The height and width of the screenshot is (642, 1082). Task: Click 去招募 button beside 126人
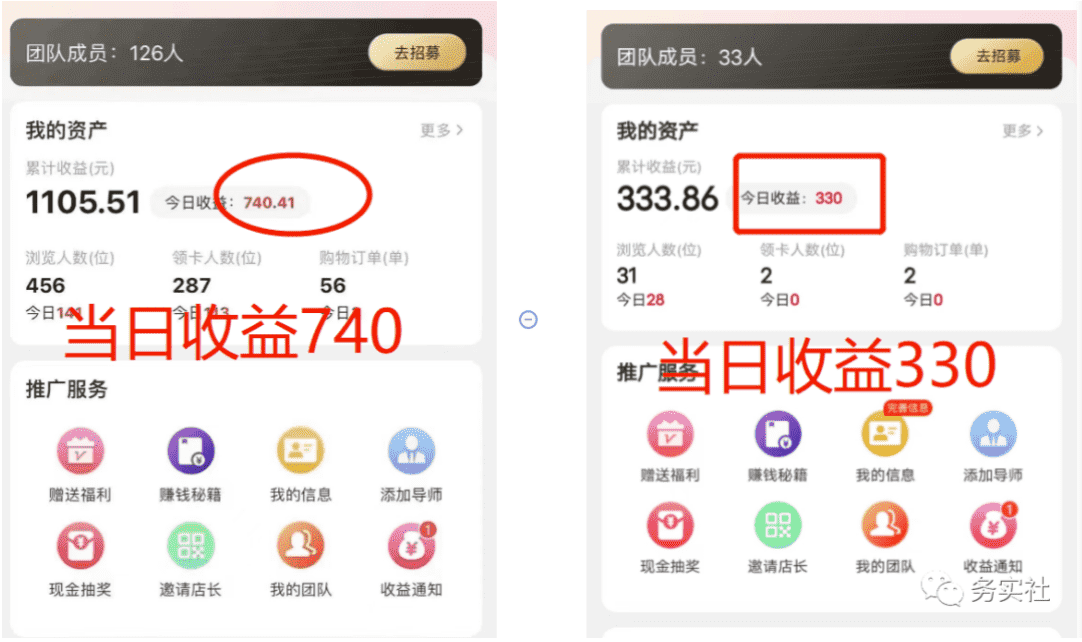417,52
